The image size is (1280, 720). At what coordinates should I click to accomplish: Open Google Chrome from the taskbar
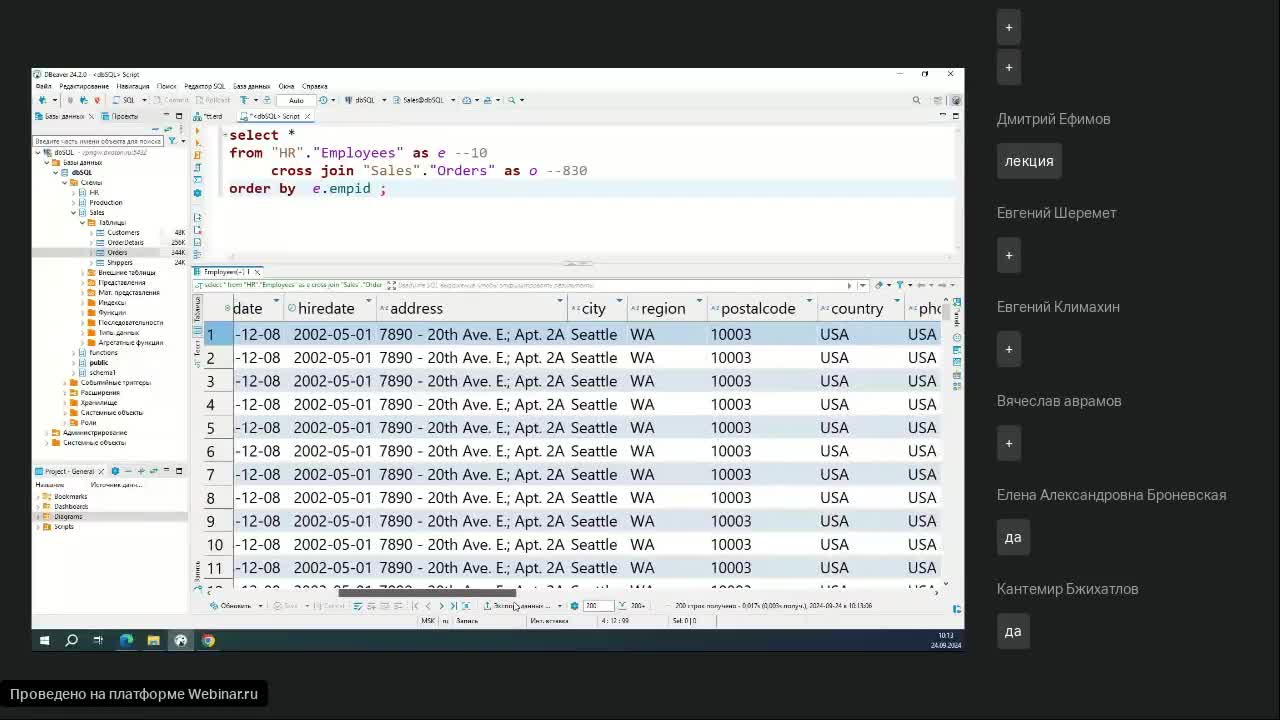208,640
